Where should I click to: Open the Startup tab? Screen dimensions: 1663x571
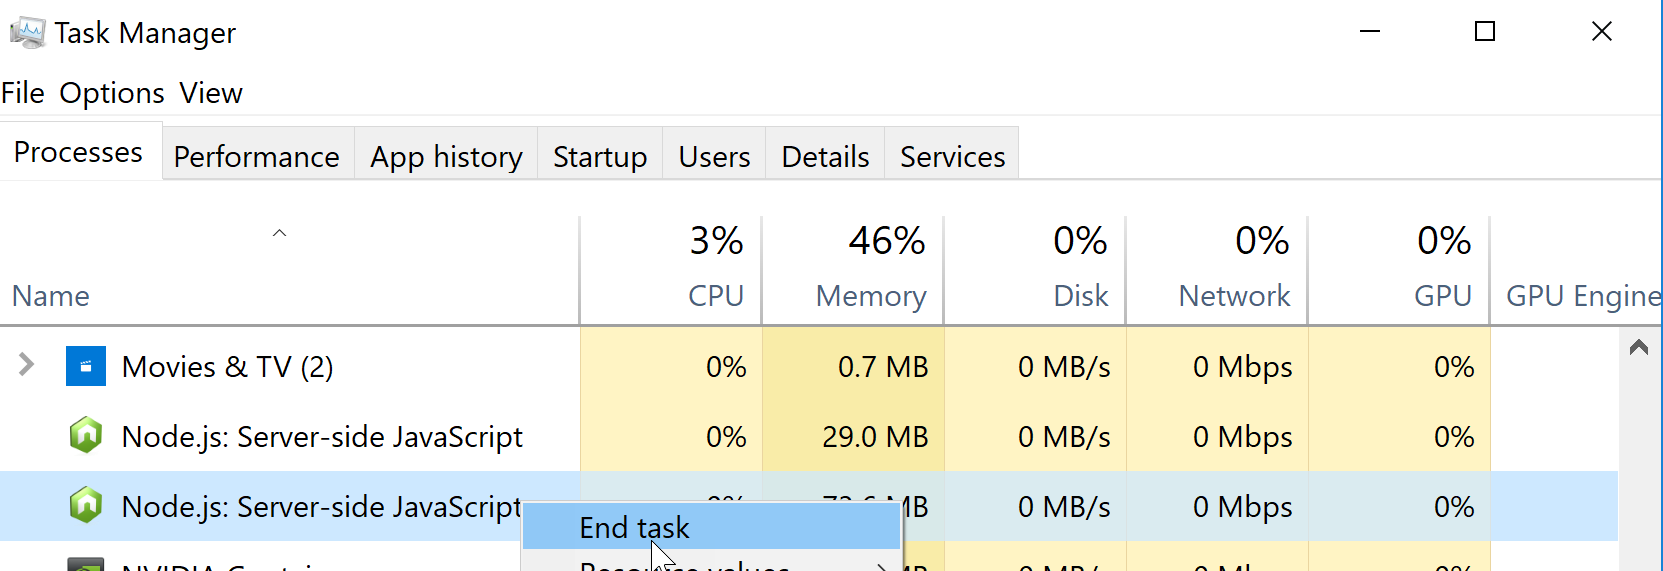[x=600, y=156]
